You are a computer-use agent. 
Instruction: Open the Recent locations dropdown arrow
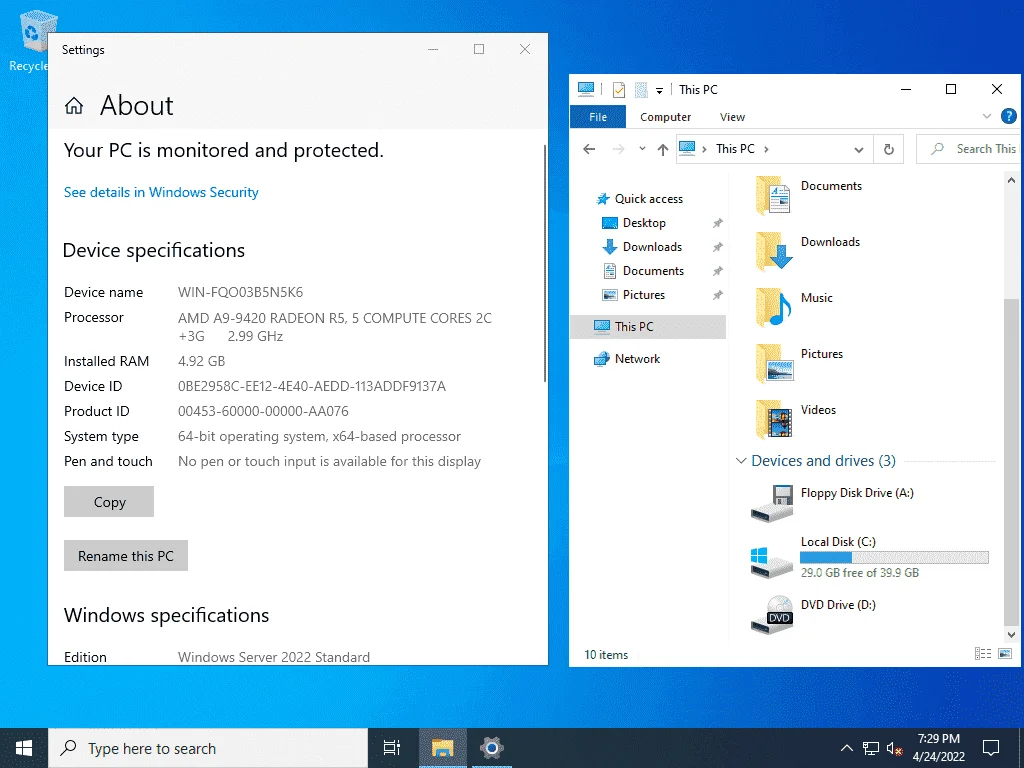[x=642, y=149]
